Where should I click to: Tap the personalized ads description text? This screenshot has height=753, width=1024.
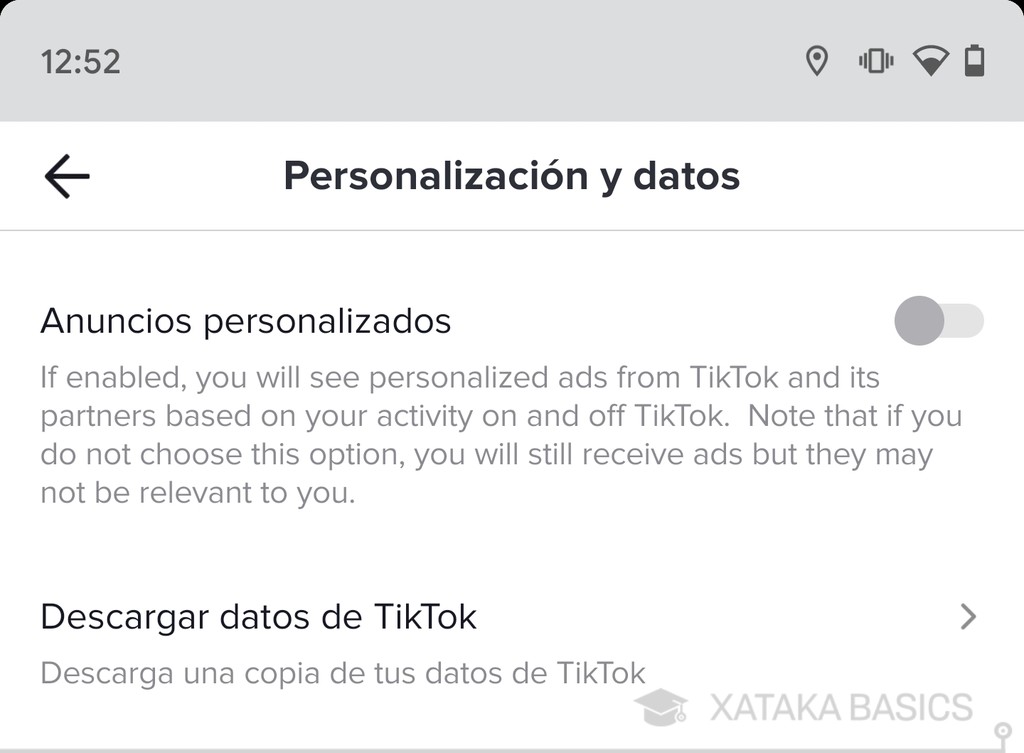click(x=500, y=435)
